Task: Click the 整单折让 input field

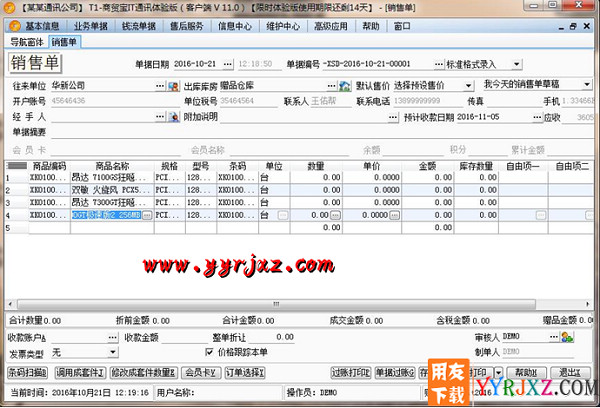Action: point(271,337)
